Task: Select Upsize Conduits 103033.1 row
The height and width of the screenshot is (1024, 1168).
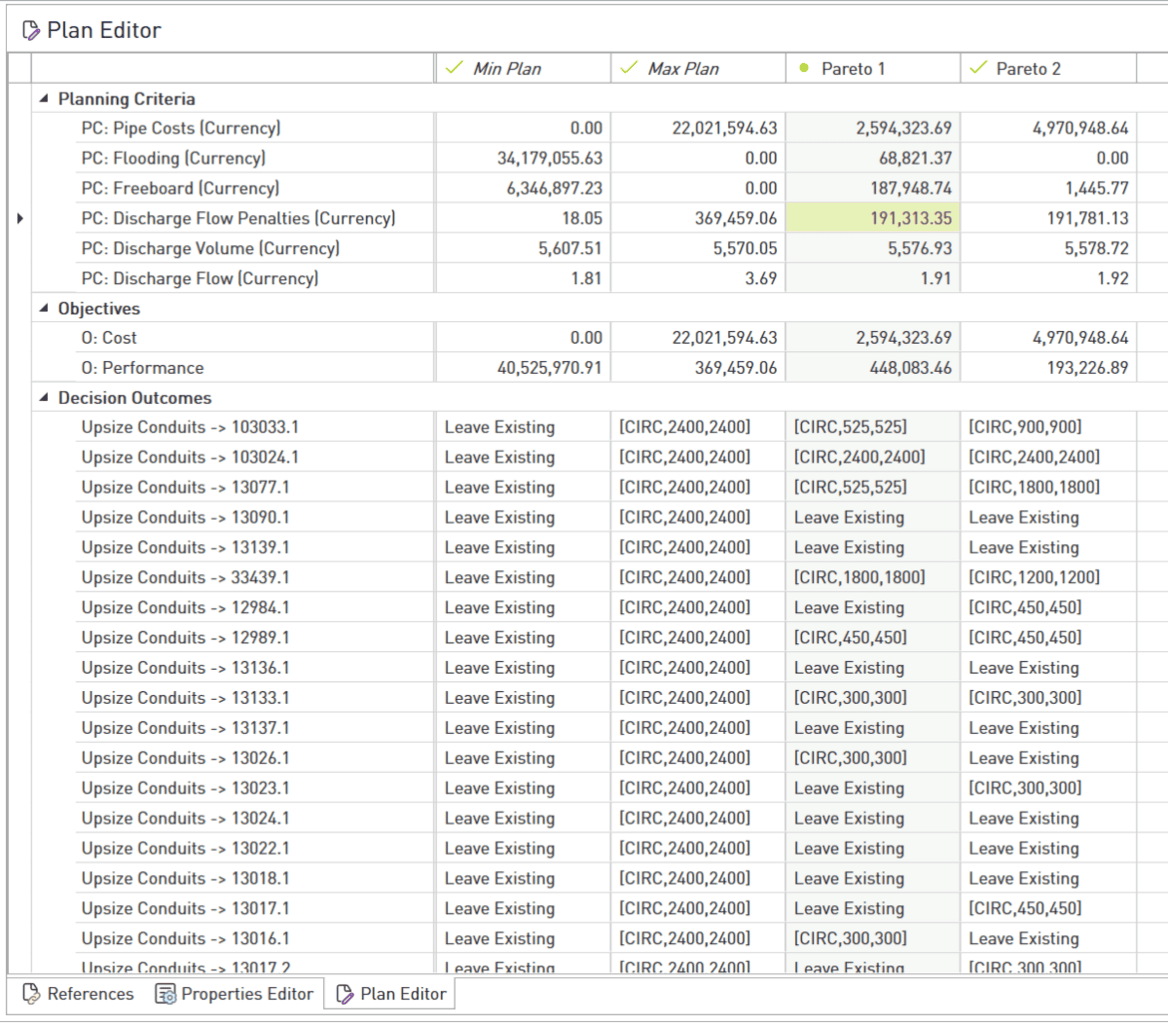Action: pos(190,428)
